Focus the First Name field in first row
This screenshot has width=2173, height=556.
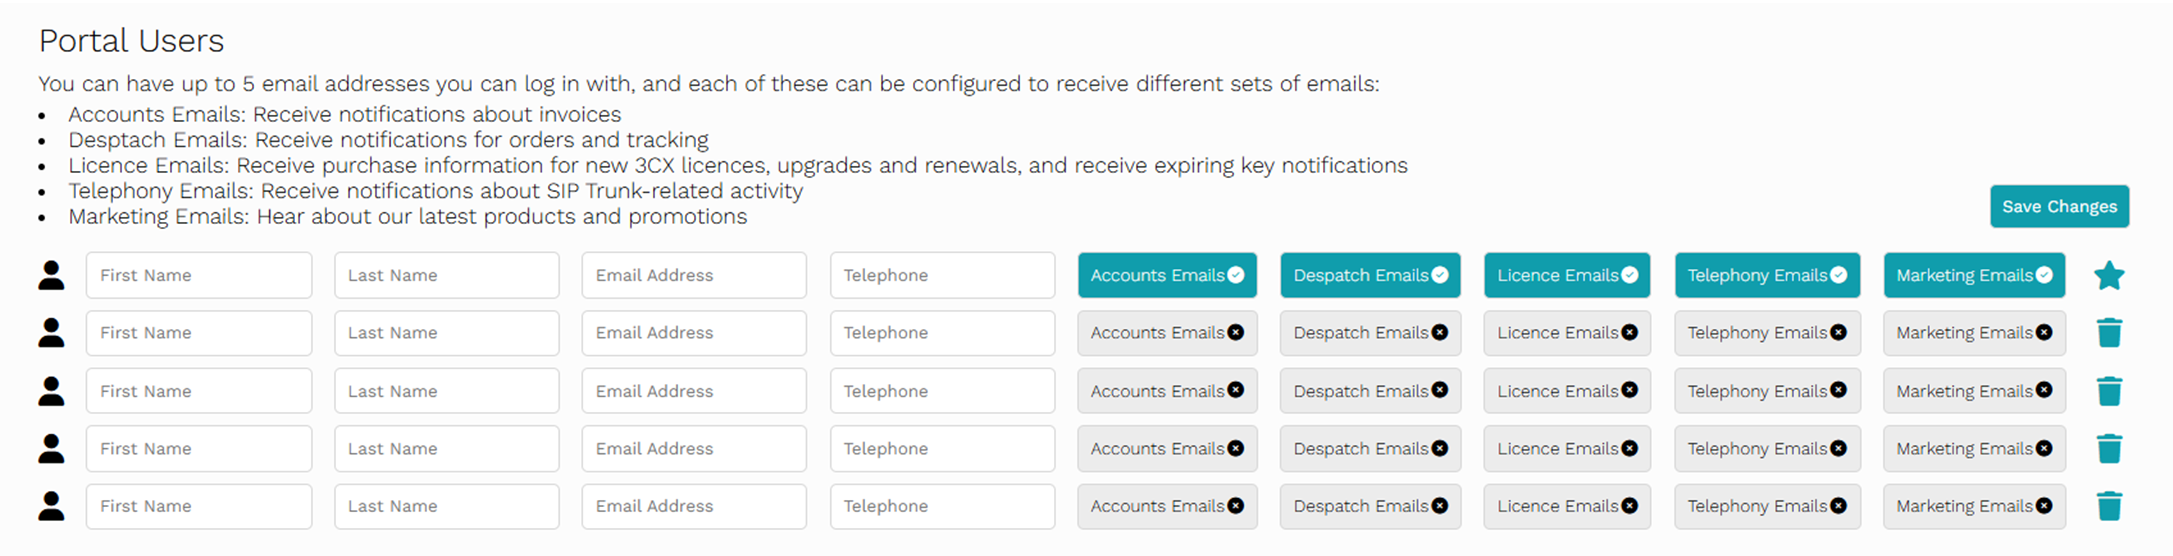point(199,275)
